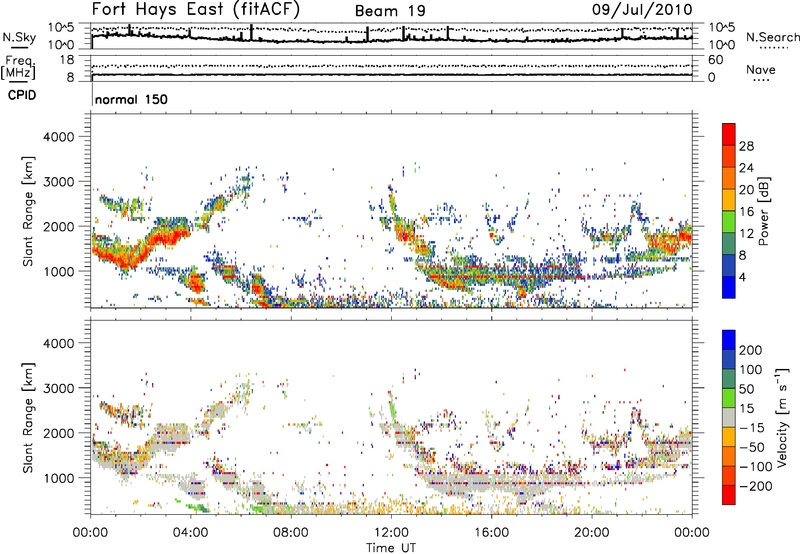Image resolution: width=800 pixels, height=554 pixels.
Task: Click the '200' value on the velocity scale
Action: 751,350
